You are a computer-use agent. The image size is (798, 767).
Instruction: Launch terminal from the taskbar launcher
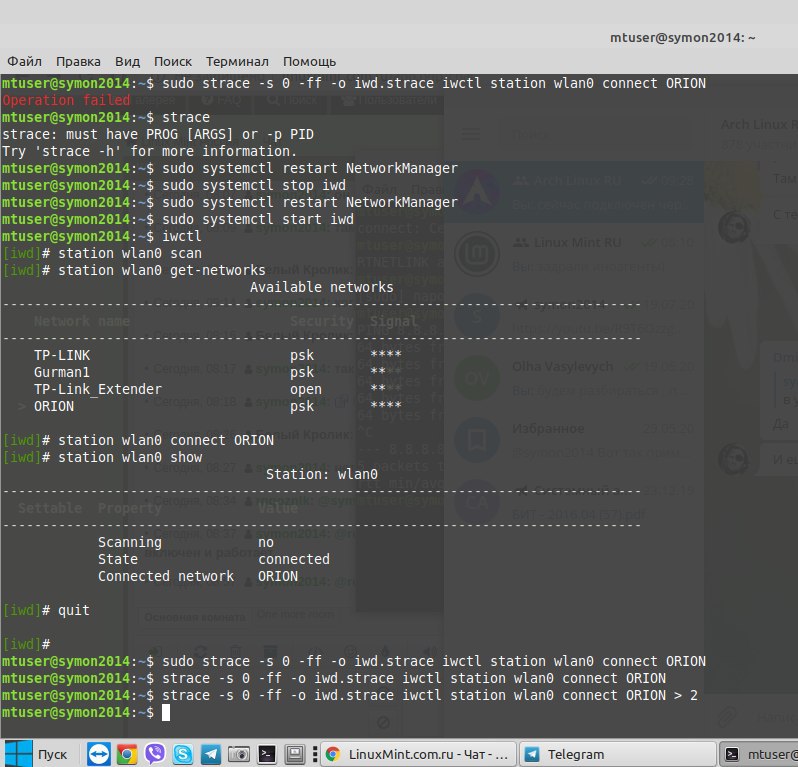point(267,754)
